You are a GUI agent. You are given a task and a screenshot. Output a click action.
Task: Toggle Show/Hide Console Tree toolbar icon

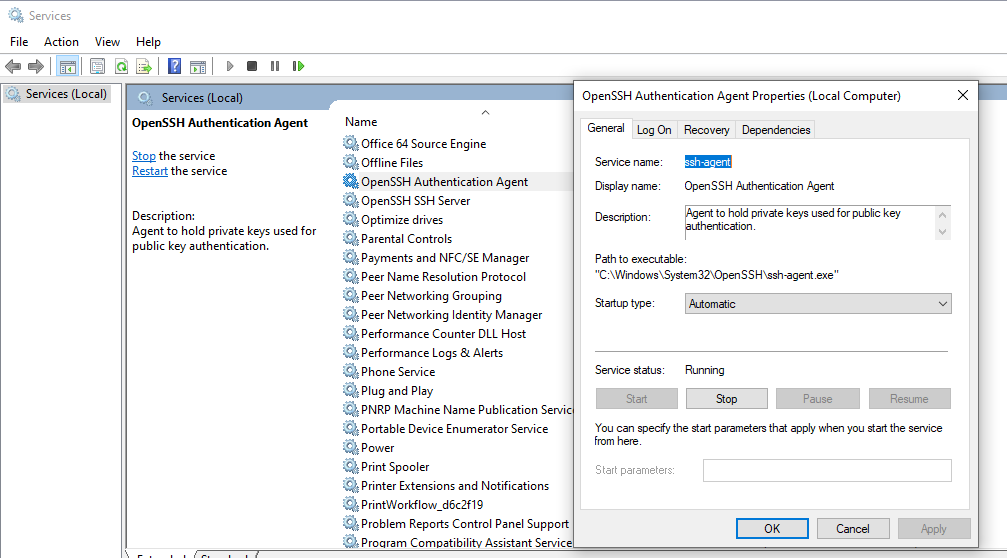[67, 66]
